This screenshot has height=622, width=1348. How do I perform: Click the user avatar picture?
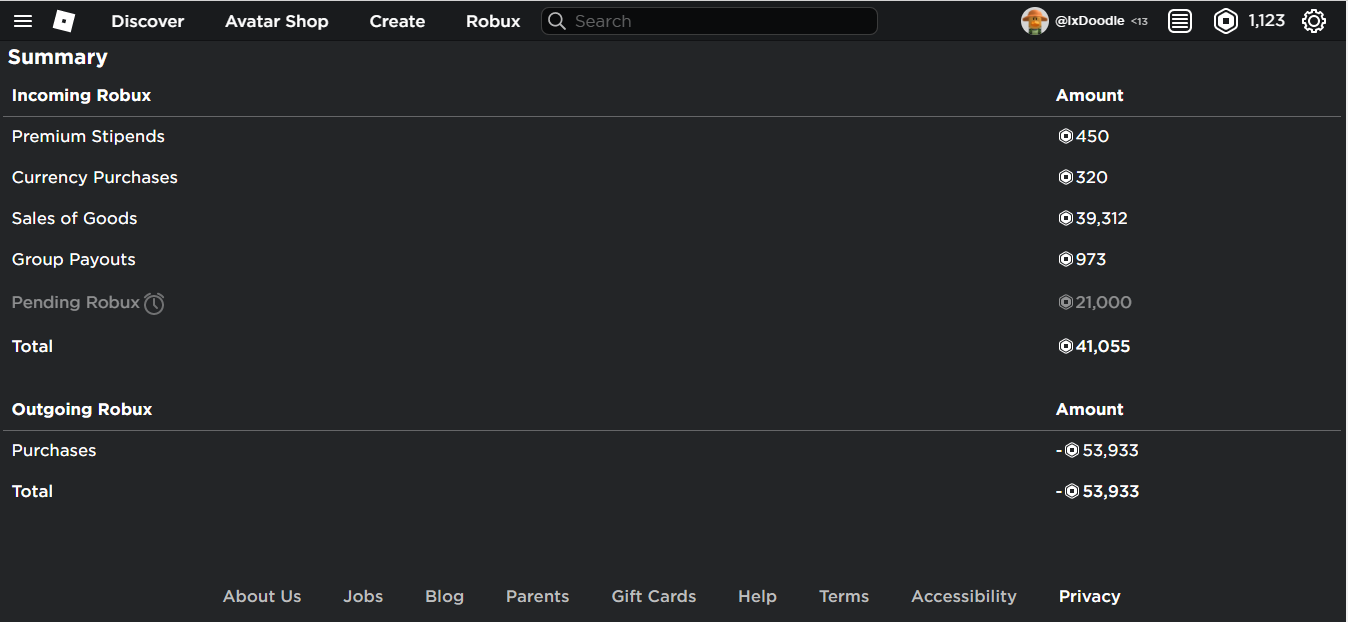point(1034,21)
